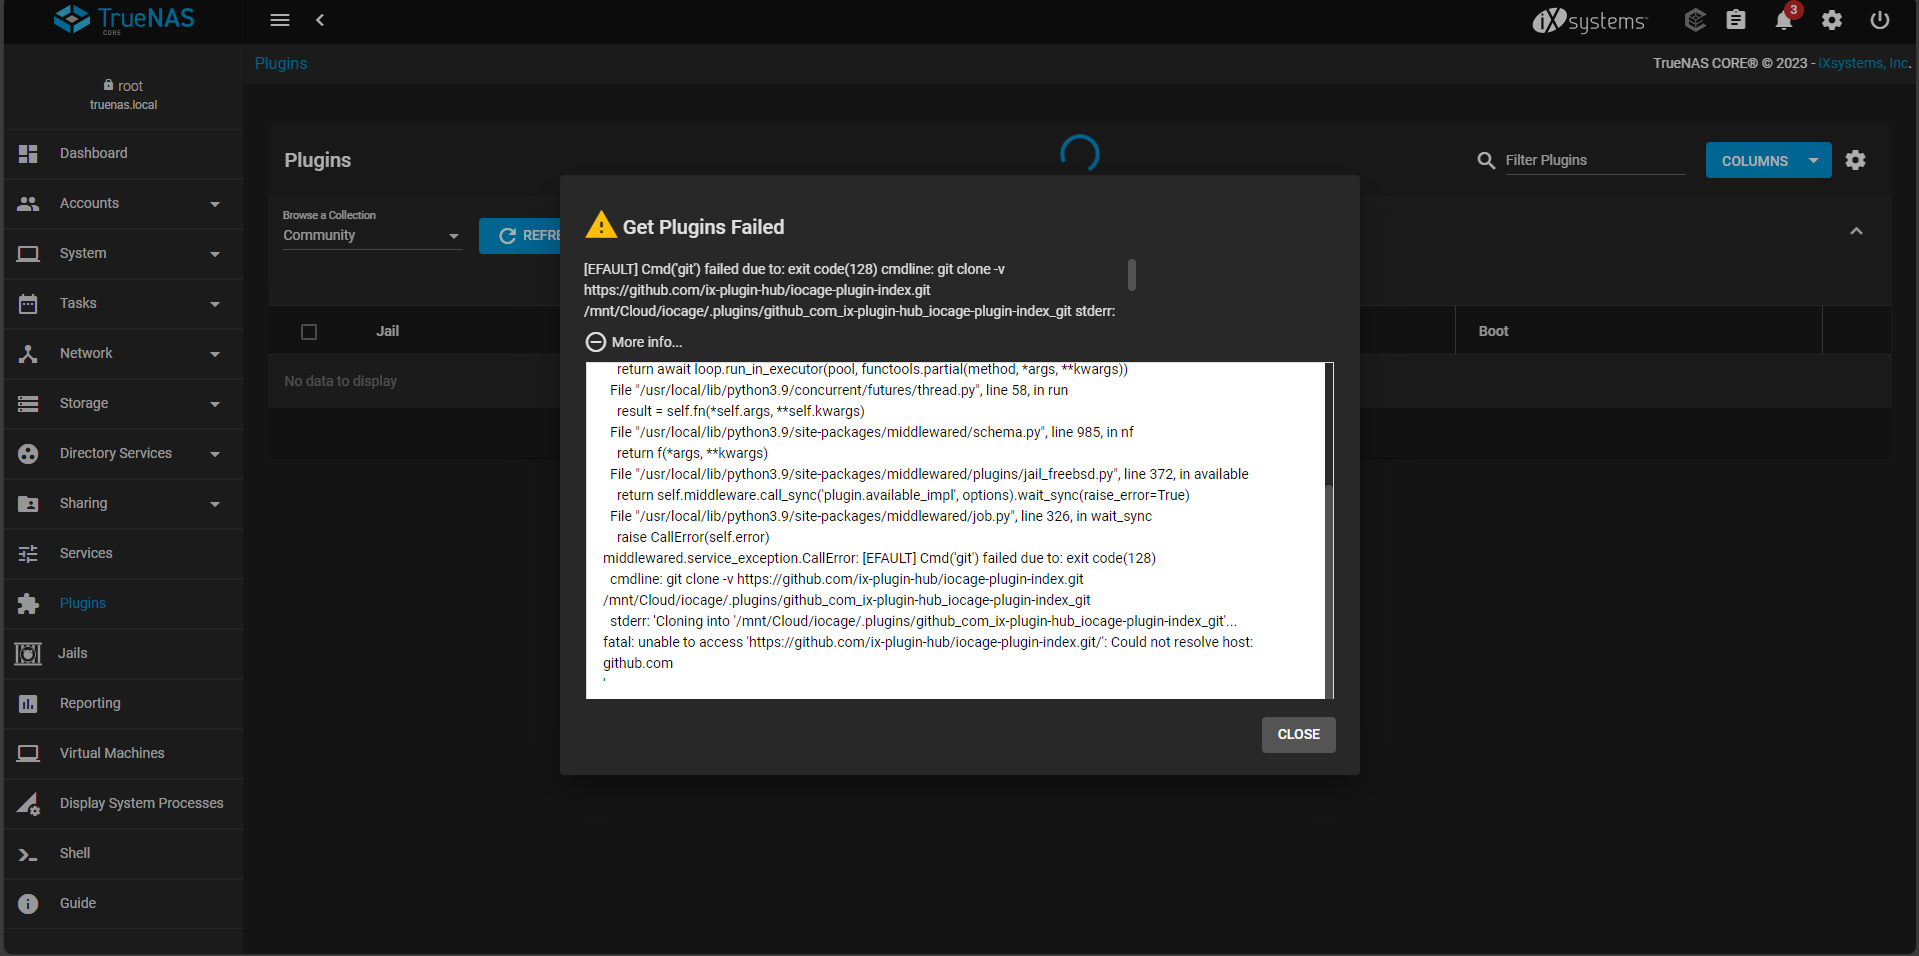Click the iXsystems logo

click(x=1588, y=20)
